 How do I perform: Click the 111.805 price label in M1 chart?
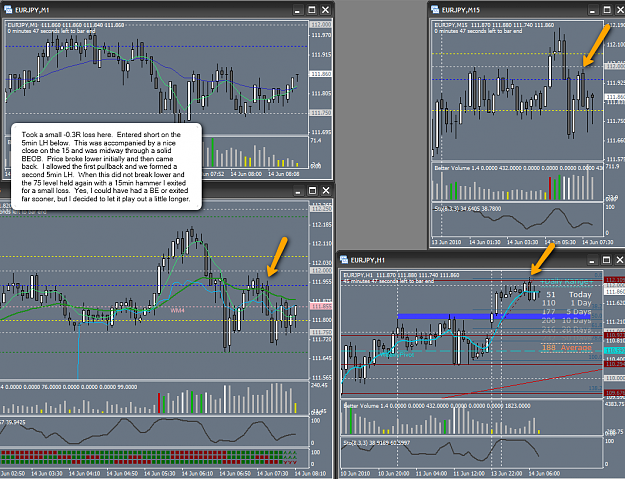click(321, 93)
